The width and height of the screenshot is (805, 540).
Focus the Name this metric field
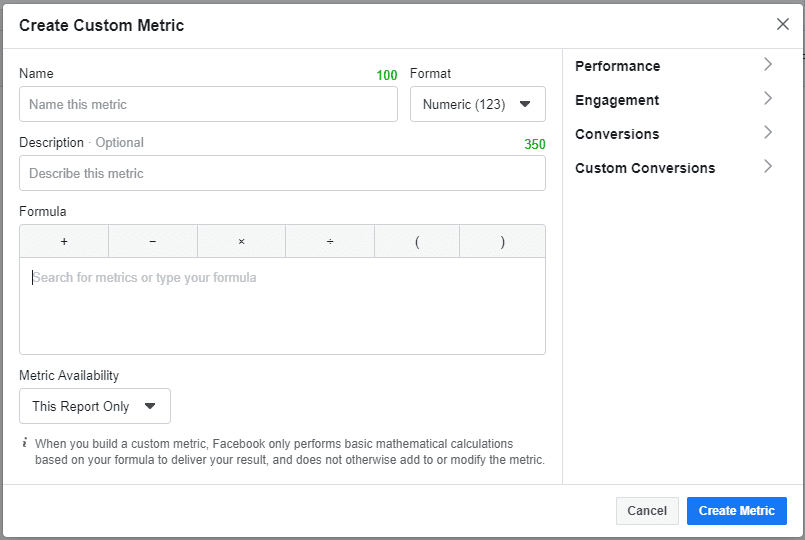[208, 104]
